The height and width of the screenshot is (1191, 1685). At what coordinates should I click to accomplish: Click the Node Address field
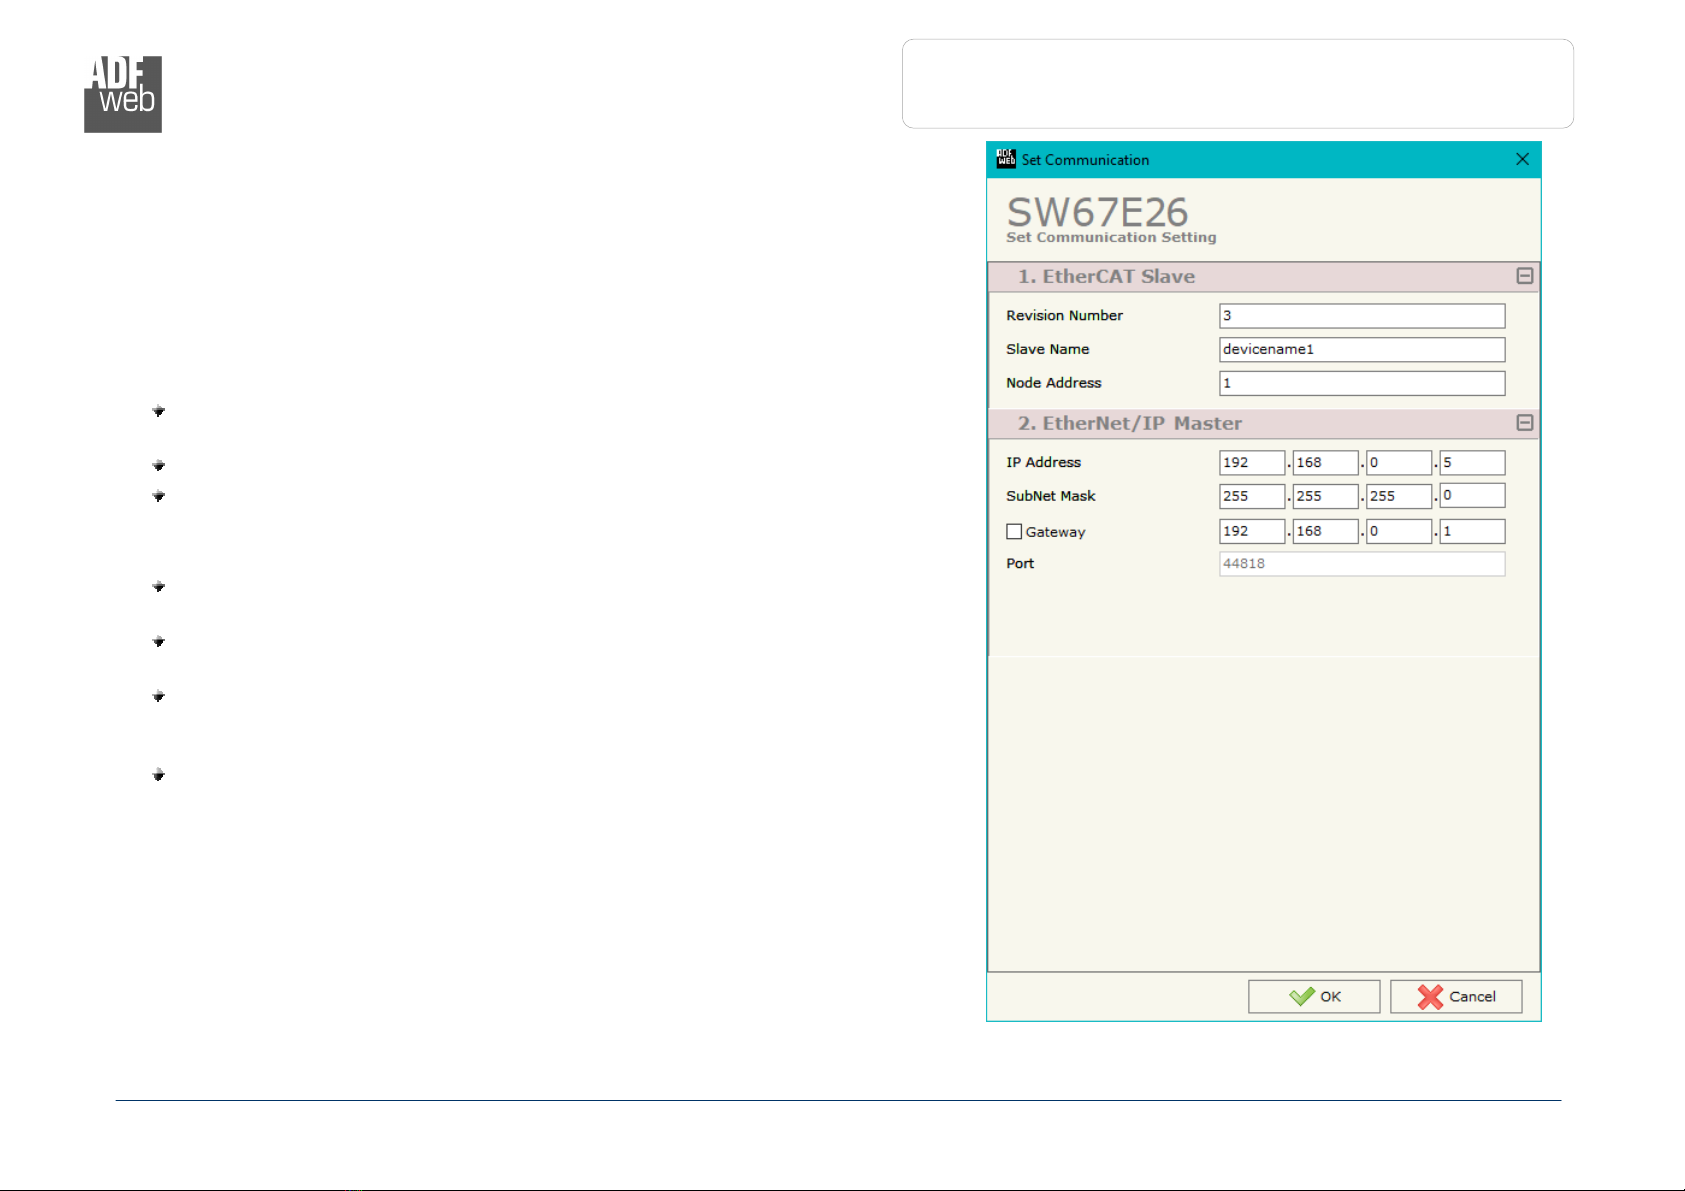click(1362, 383)
